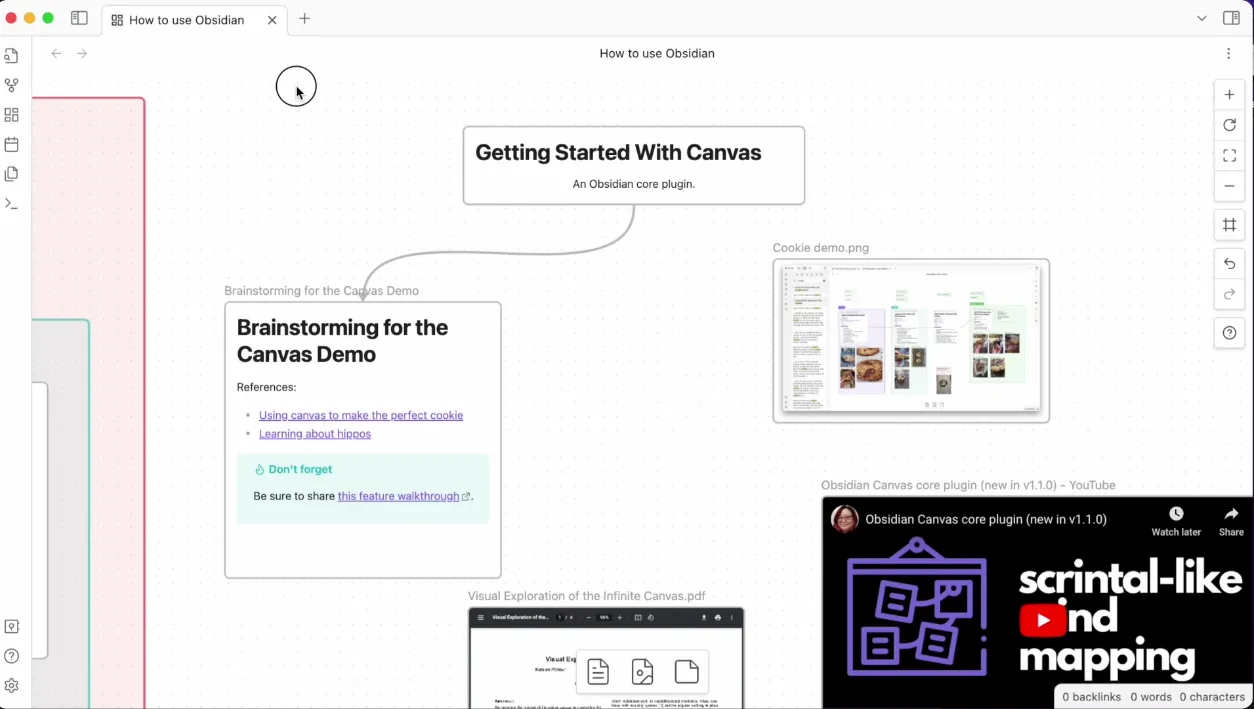Screen dimensions: 1254x709
Task: Open the more options three-dot menu
Action: pyautogui.click(x=1229, y=53)
